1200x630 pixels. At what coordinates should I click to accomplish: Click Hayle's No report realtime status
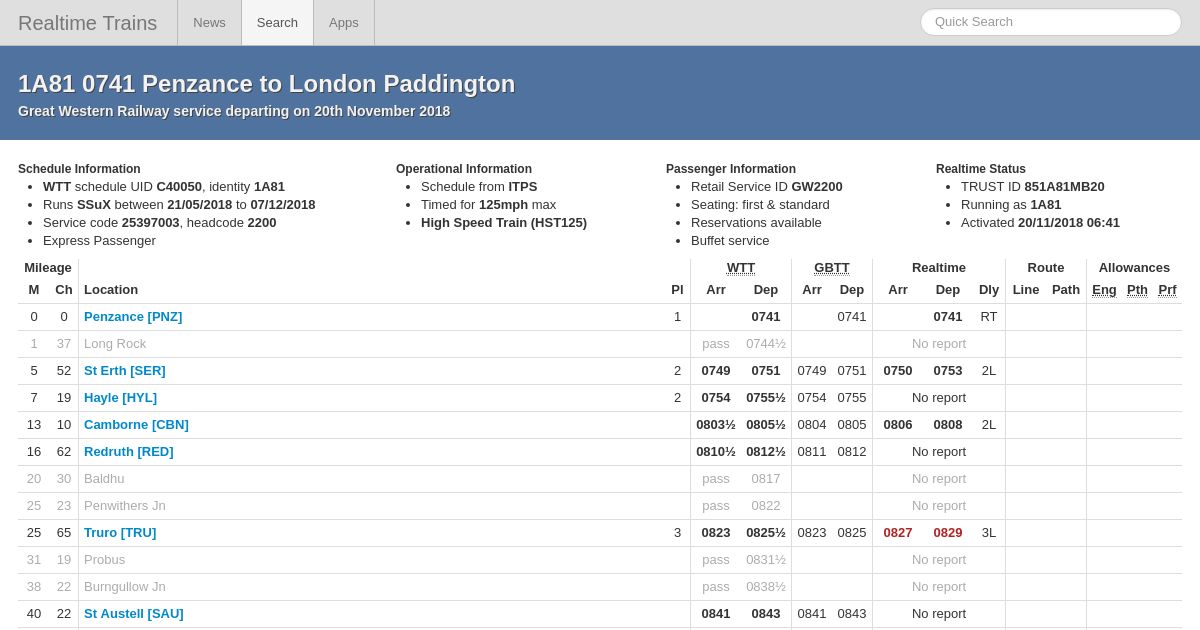[939, 398]
